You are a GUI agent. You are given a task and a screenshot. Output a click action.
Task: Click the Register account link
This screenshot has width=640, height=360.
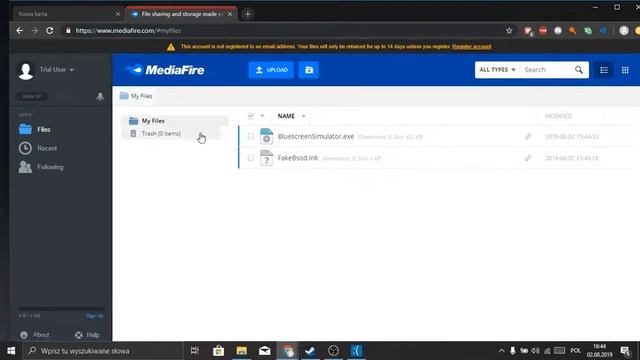(x=471, y=47)
